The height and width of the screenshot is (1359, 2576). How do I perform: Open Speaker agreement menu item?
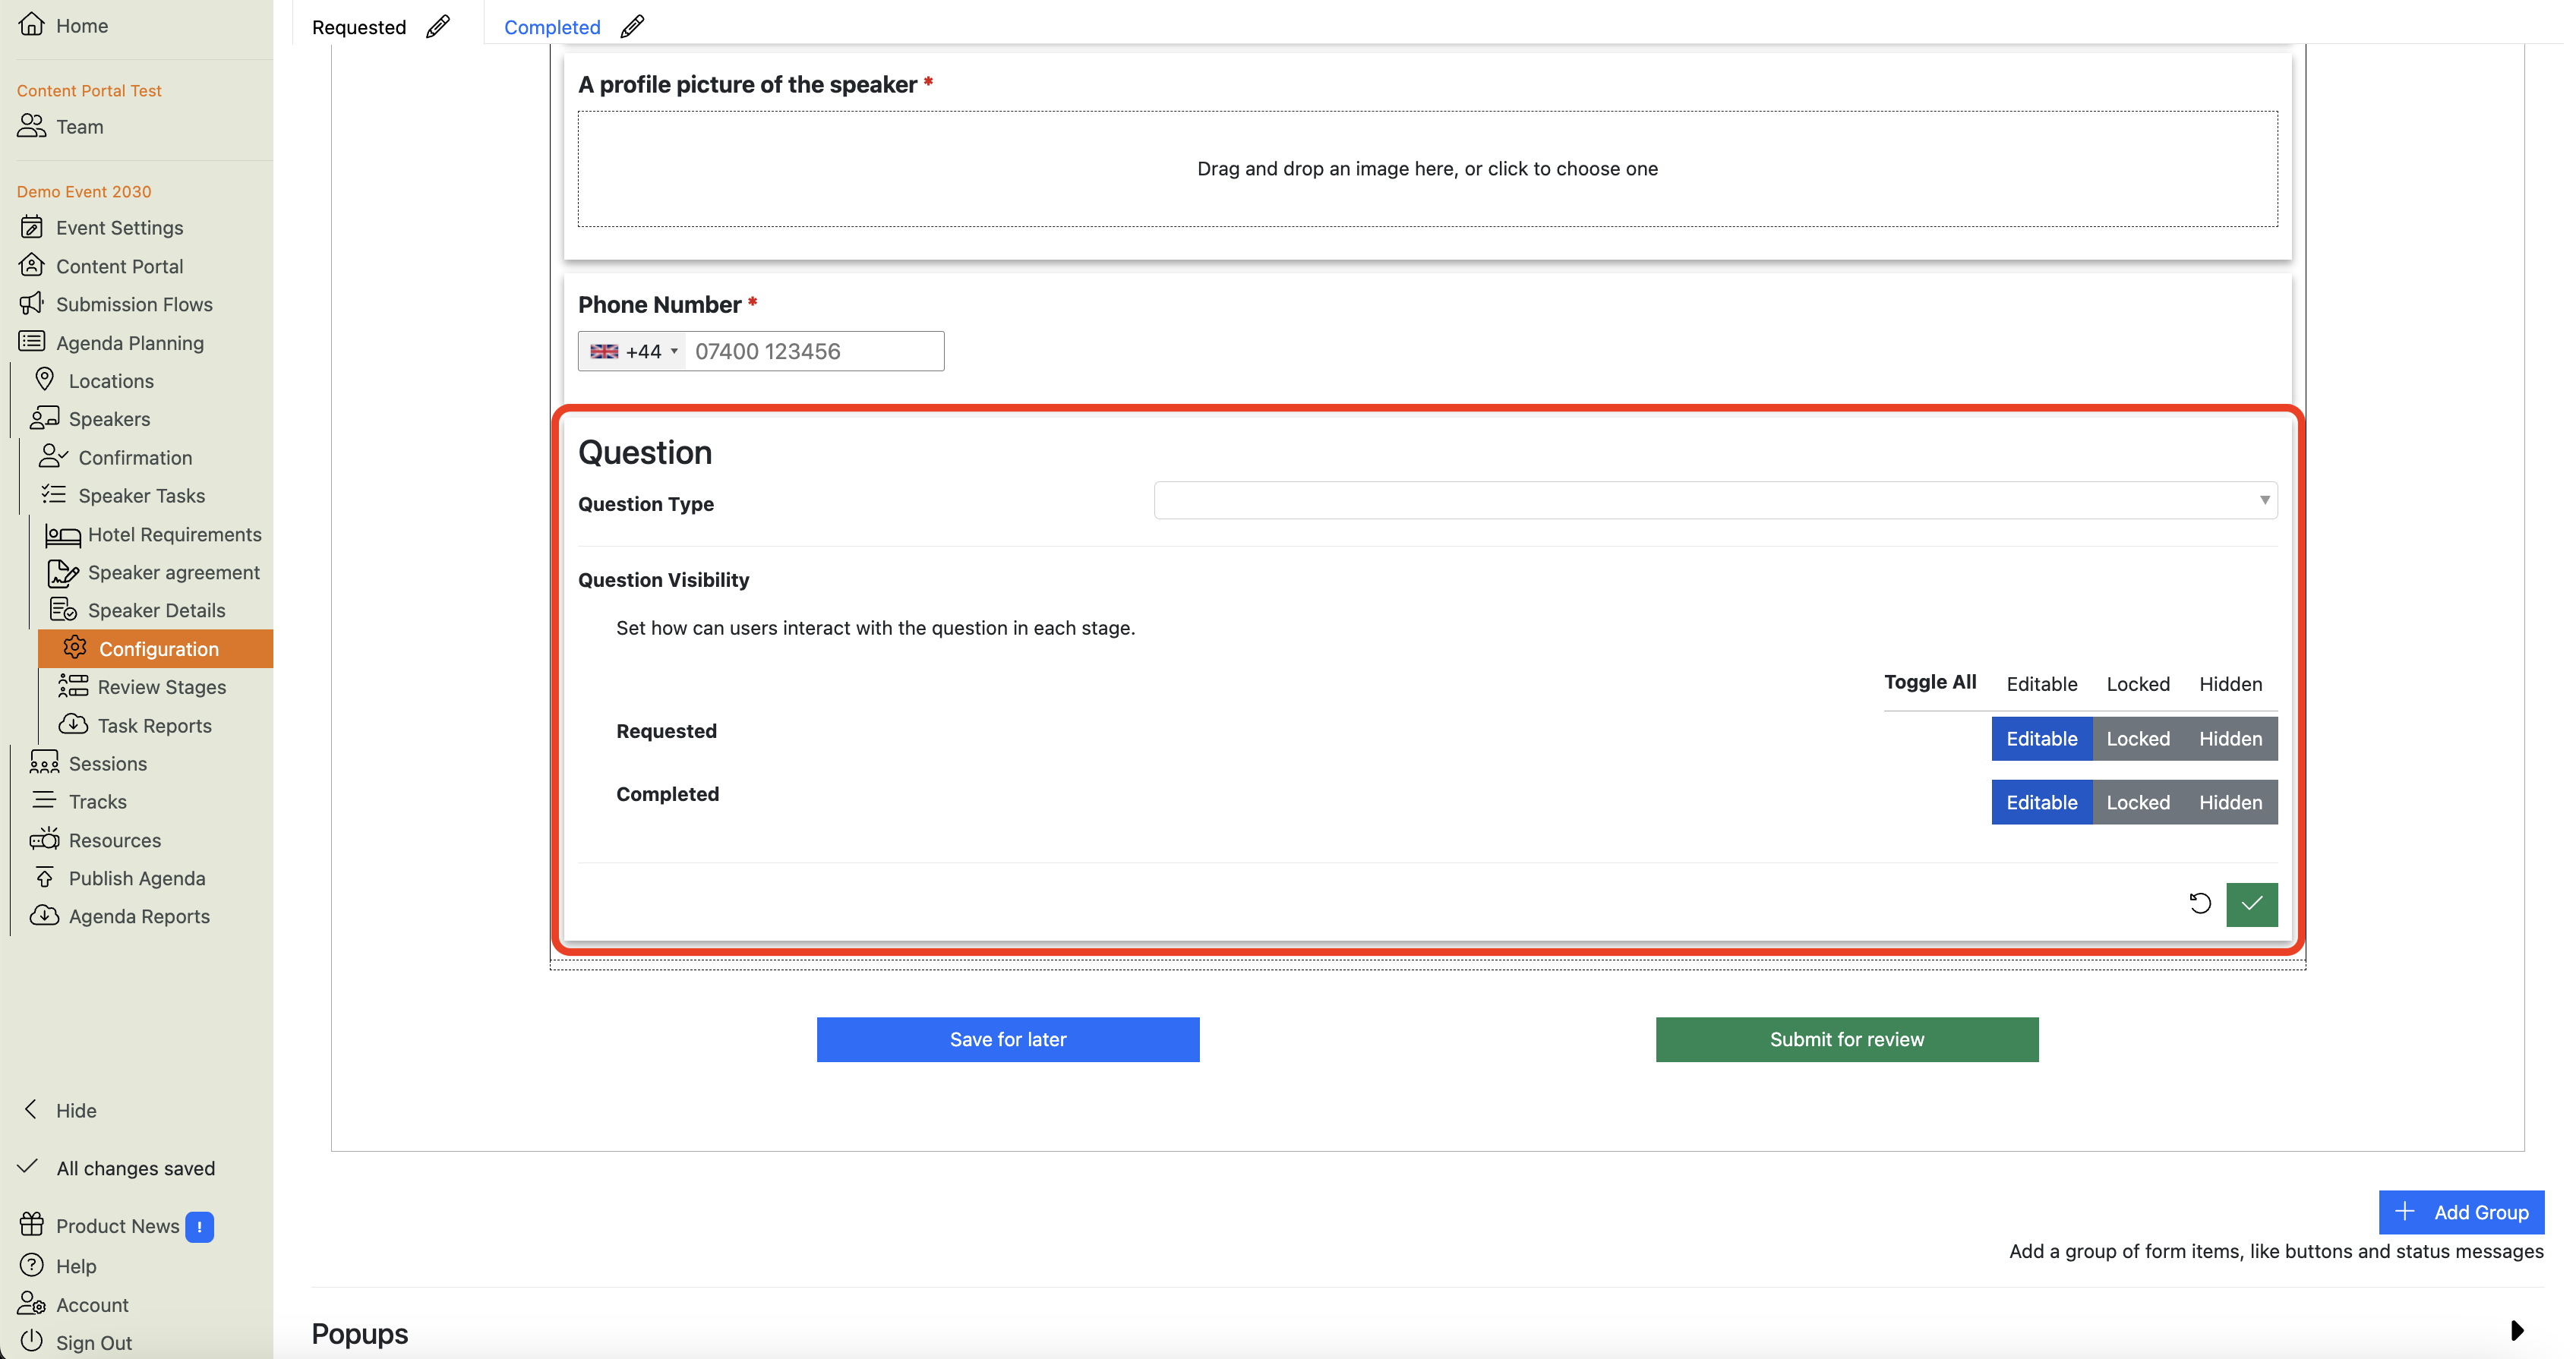click(x=173, y=572)
